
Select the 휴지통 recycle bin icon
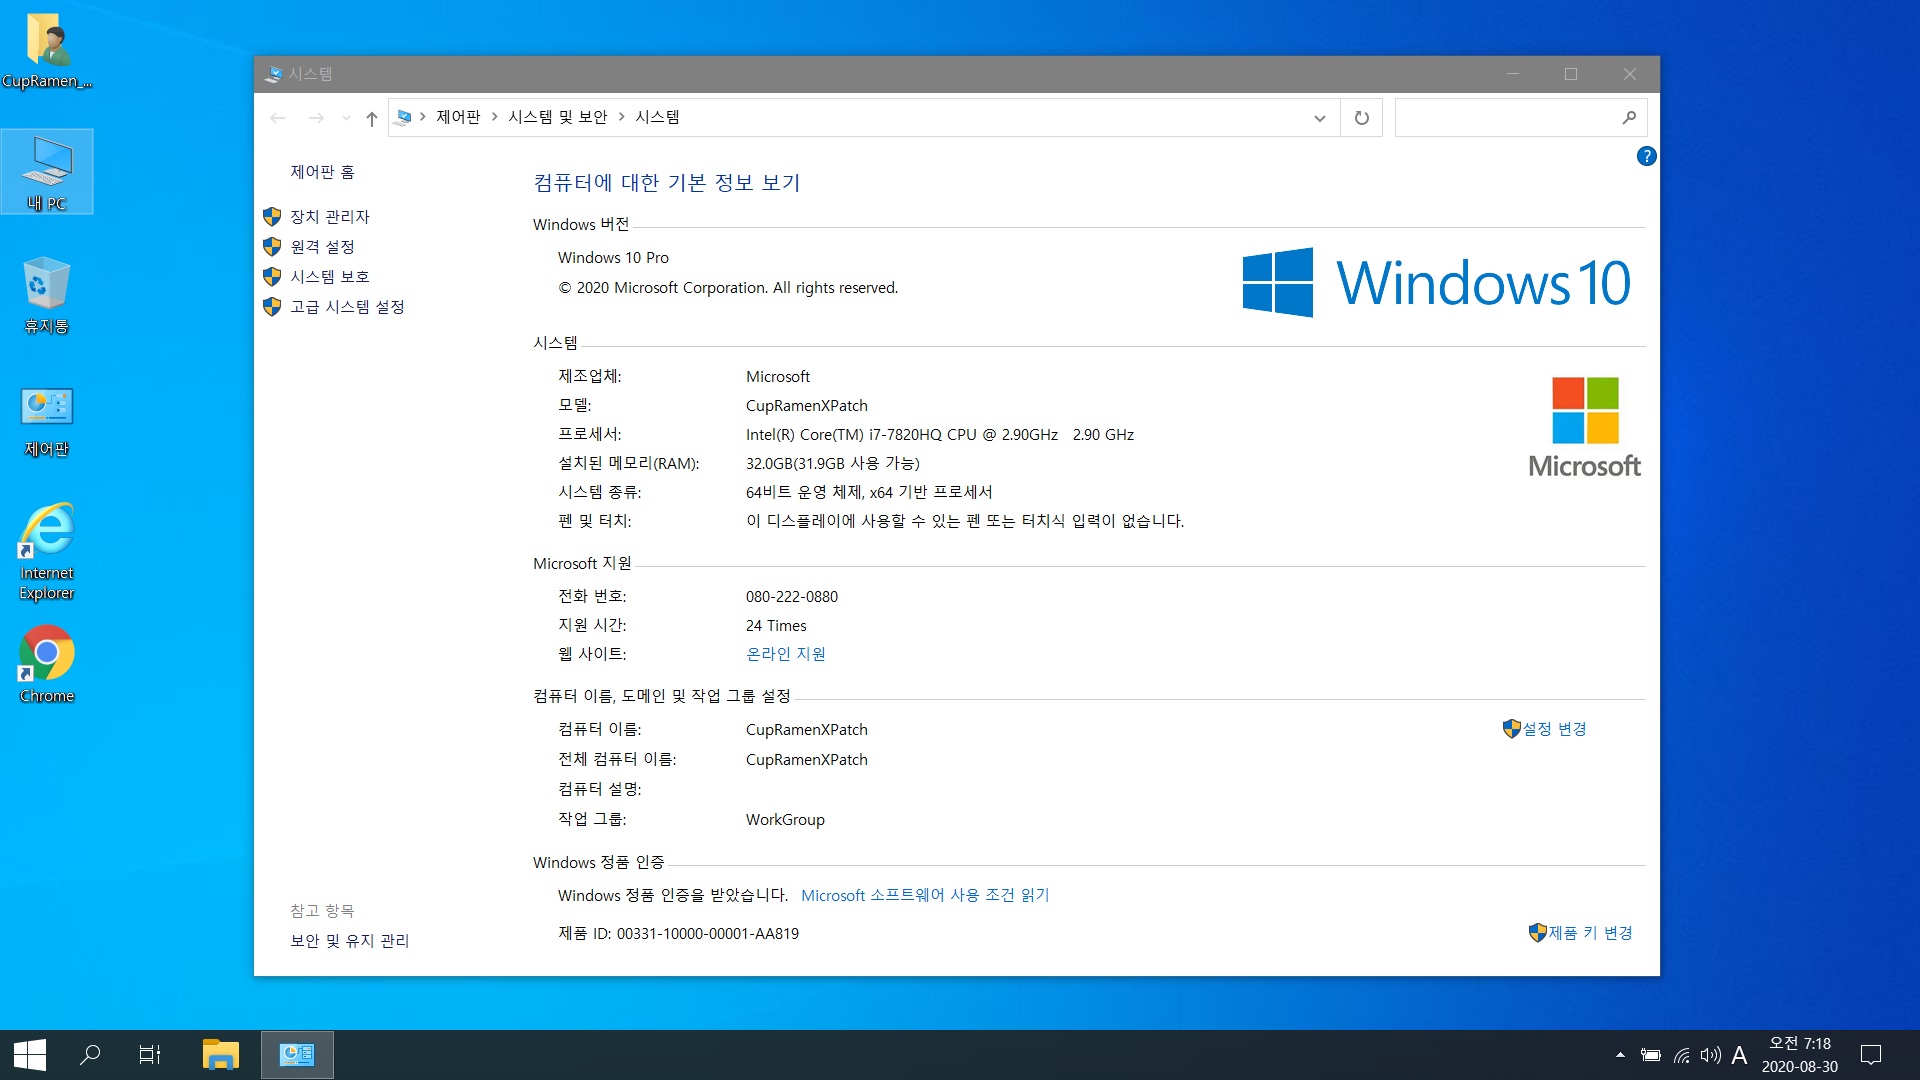coord(47,295)
